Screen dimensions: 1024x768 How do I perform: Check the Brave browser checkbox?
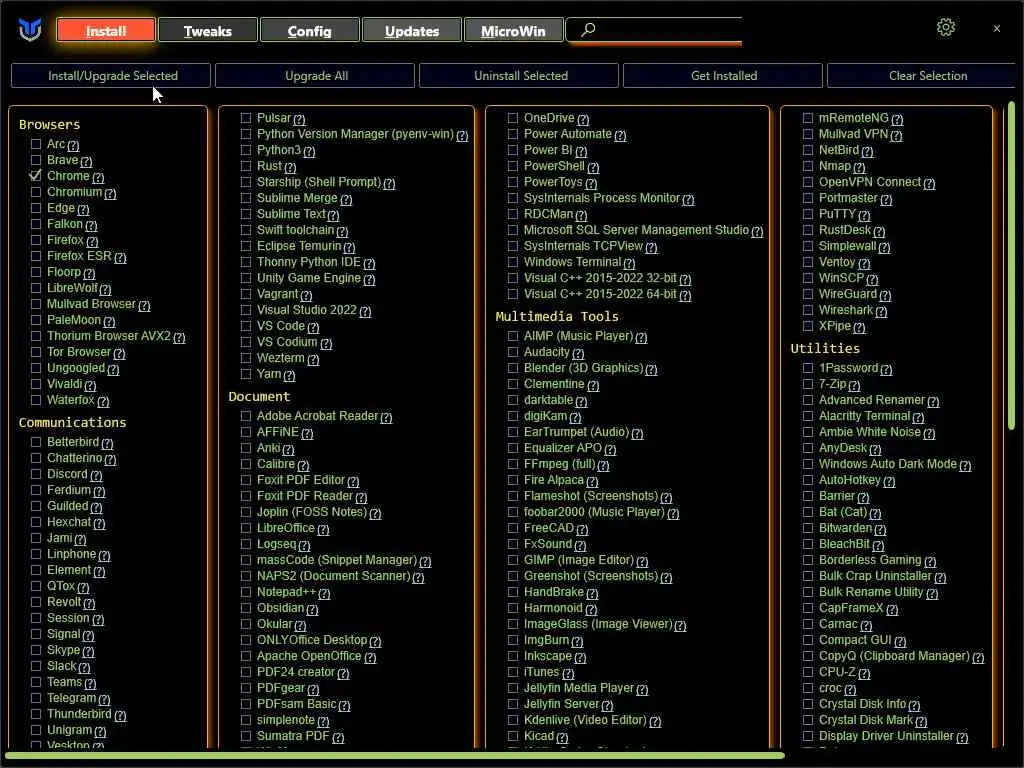click(x=36, y=160)
